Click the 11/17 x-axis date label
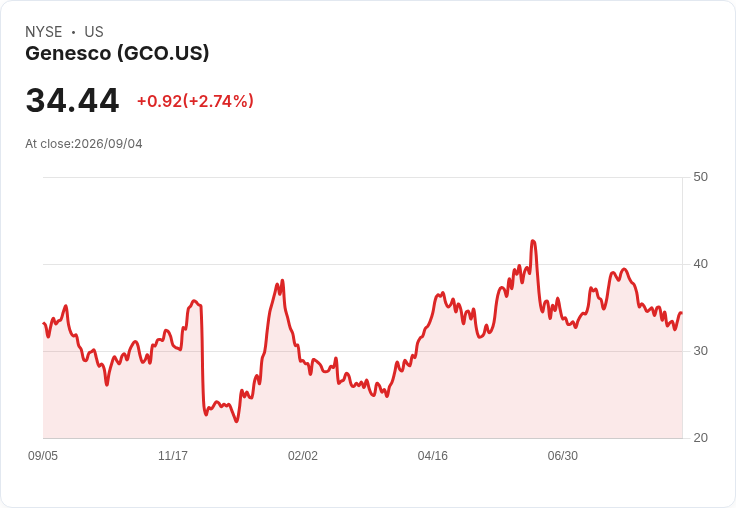 pyautogui.click(x=173, y=456)
